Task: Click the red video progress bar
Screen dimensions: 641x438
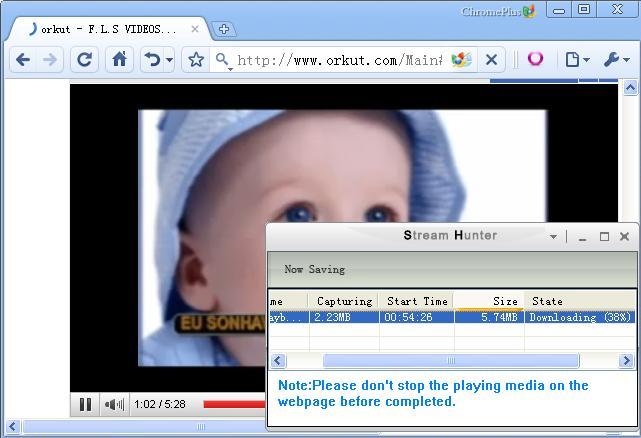Action: pyautogui.click(x=235, y=404)
